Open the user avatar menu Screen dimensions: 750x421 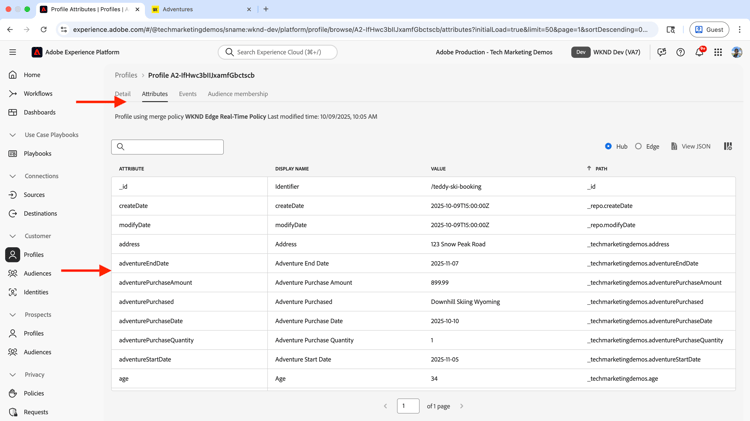[737, 52]
